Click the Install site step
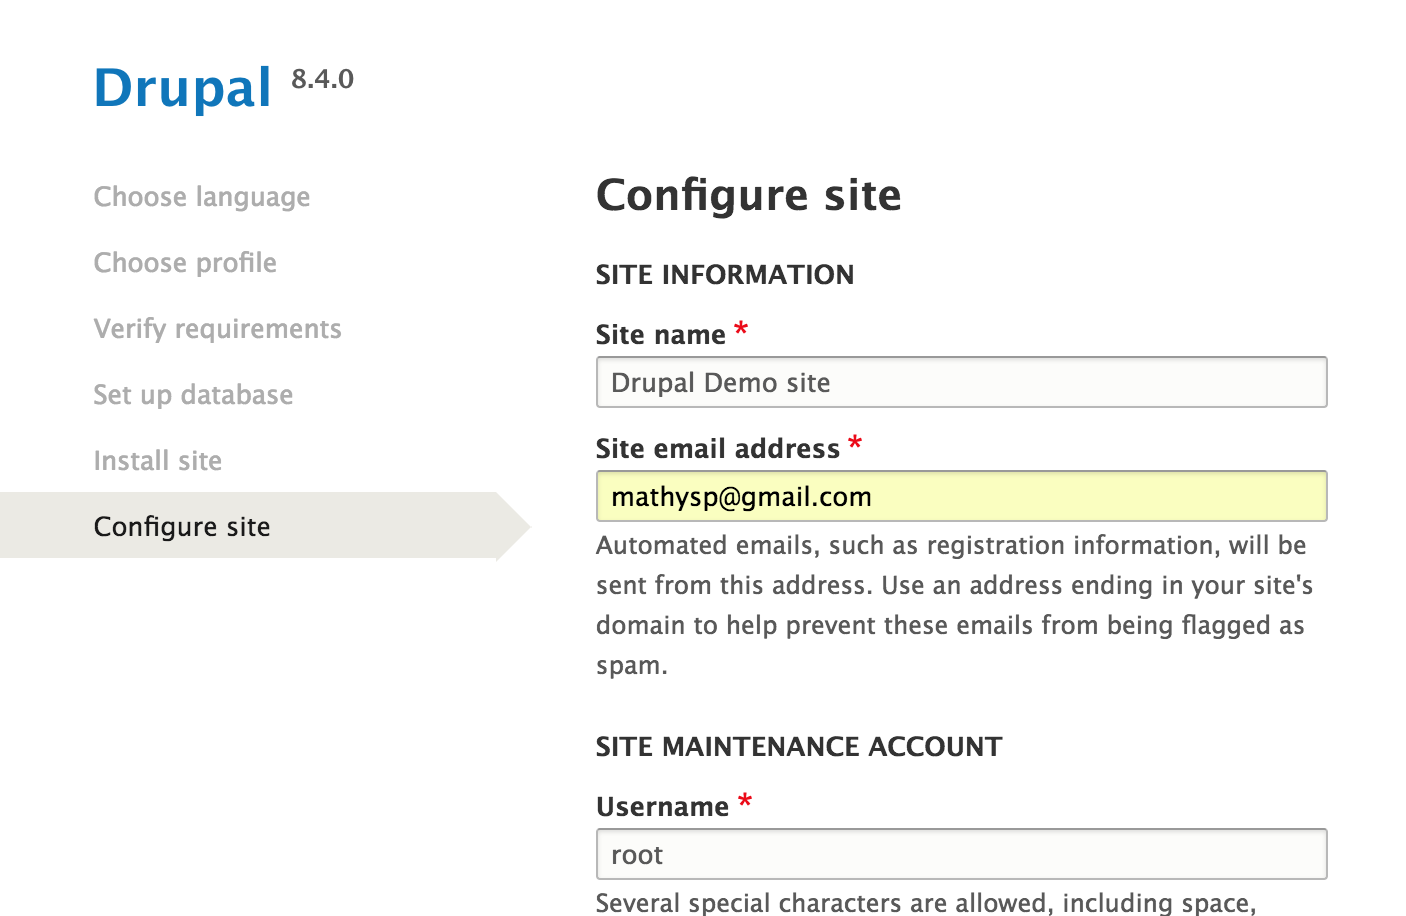1406x916 pixels. click(158, 460)
